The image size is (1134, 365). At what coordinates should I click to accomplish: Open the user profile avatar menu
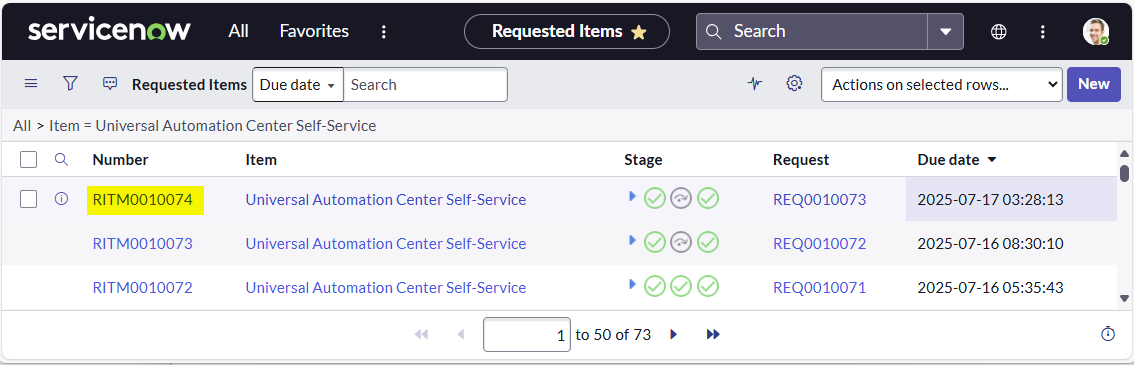pos(1096,31)
